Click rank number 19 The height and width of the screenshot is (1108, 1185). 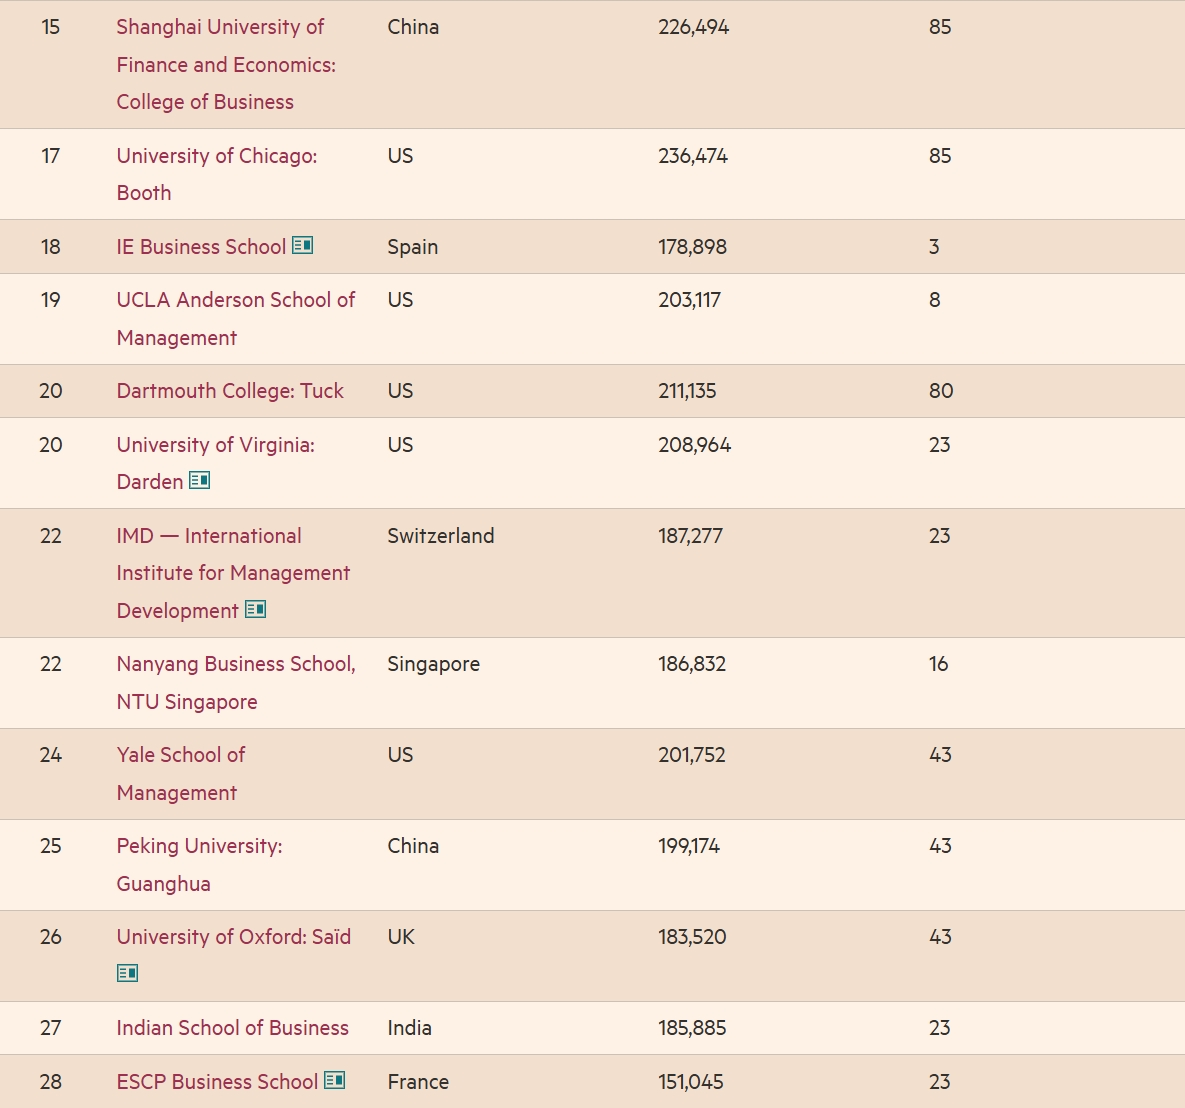(51, 300)
